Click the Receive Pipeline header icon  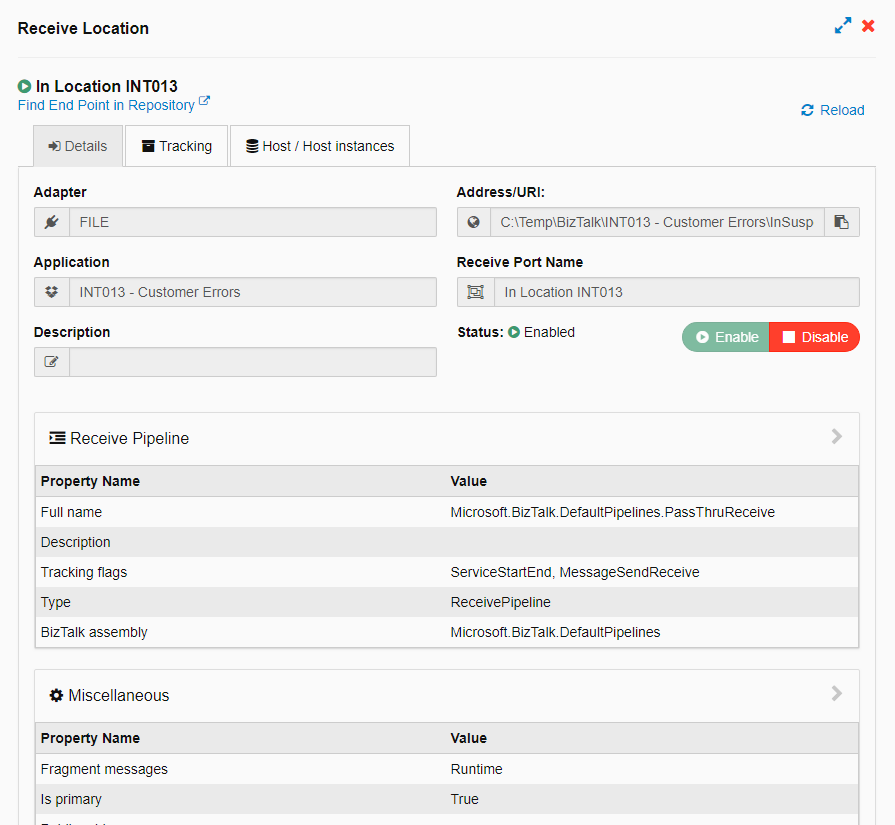[x=57, y=438]
